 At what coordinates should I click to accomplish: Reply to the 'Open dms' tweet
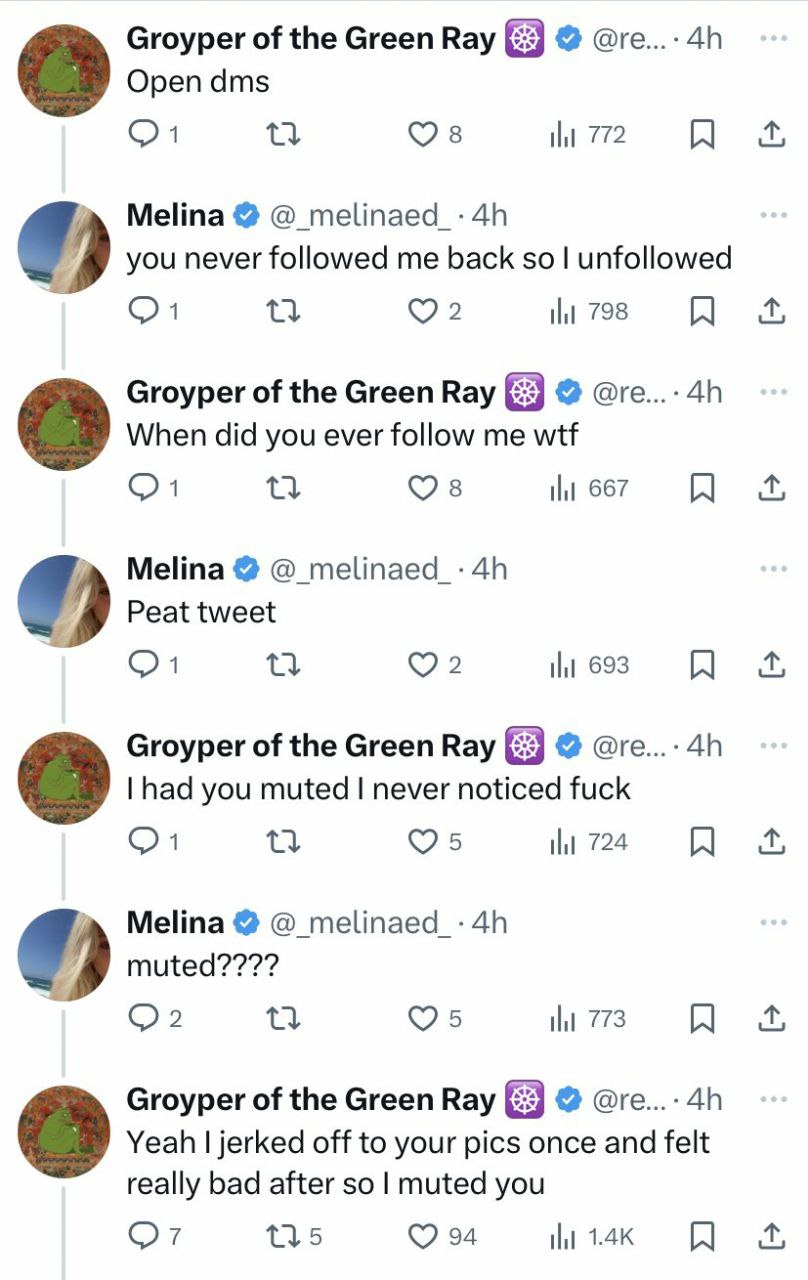145,134
